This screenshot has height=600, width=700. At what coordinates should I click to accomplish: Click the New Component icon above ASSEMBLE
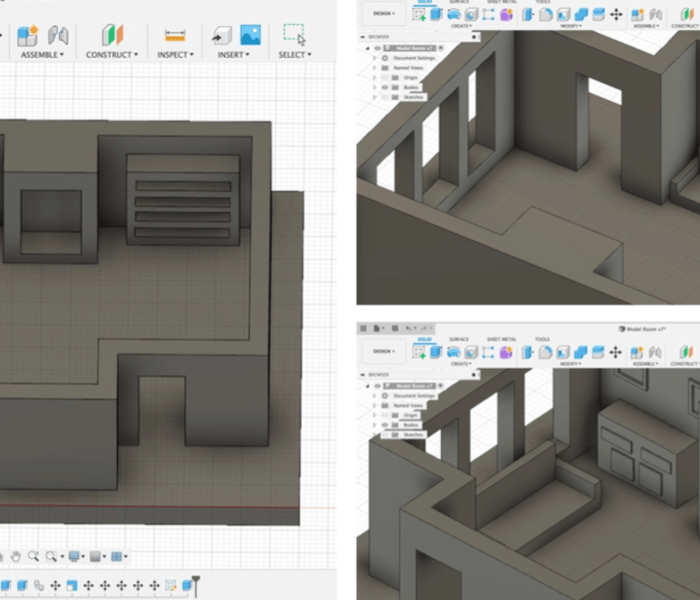tap(27, 35)
